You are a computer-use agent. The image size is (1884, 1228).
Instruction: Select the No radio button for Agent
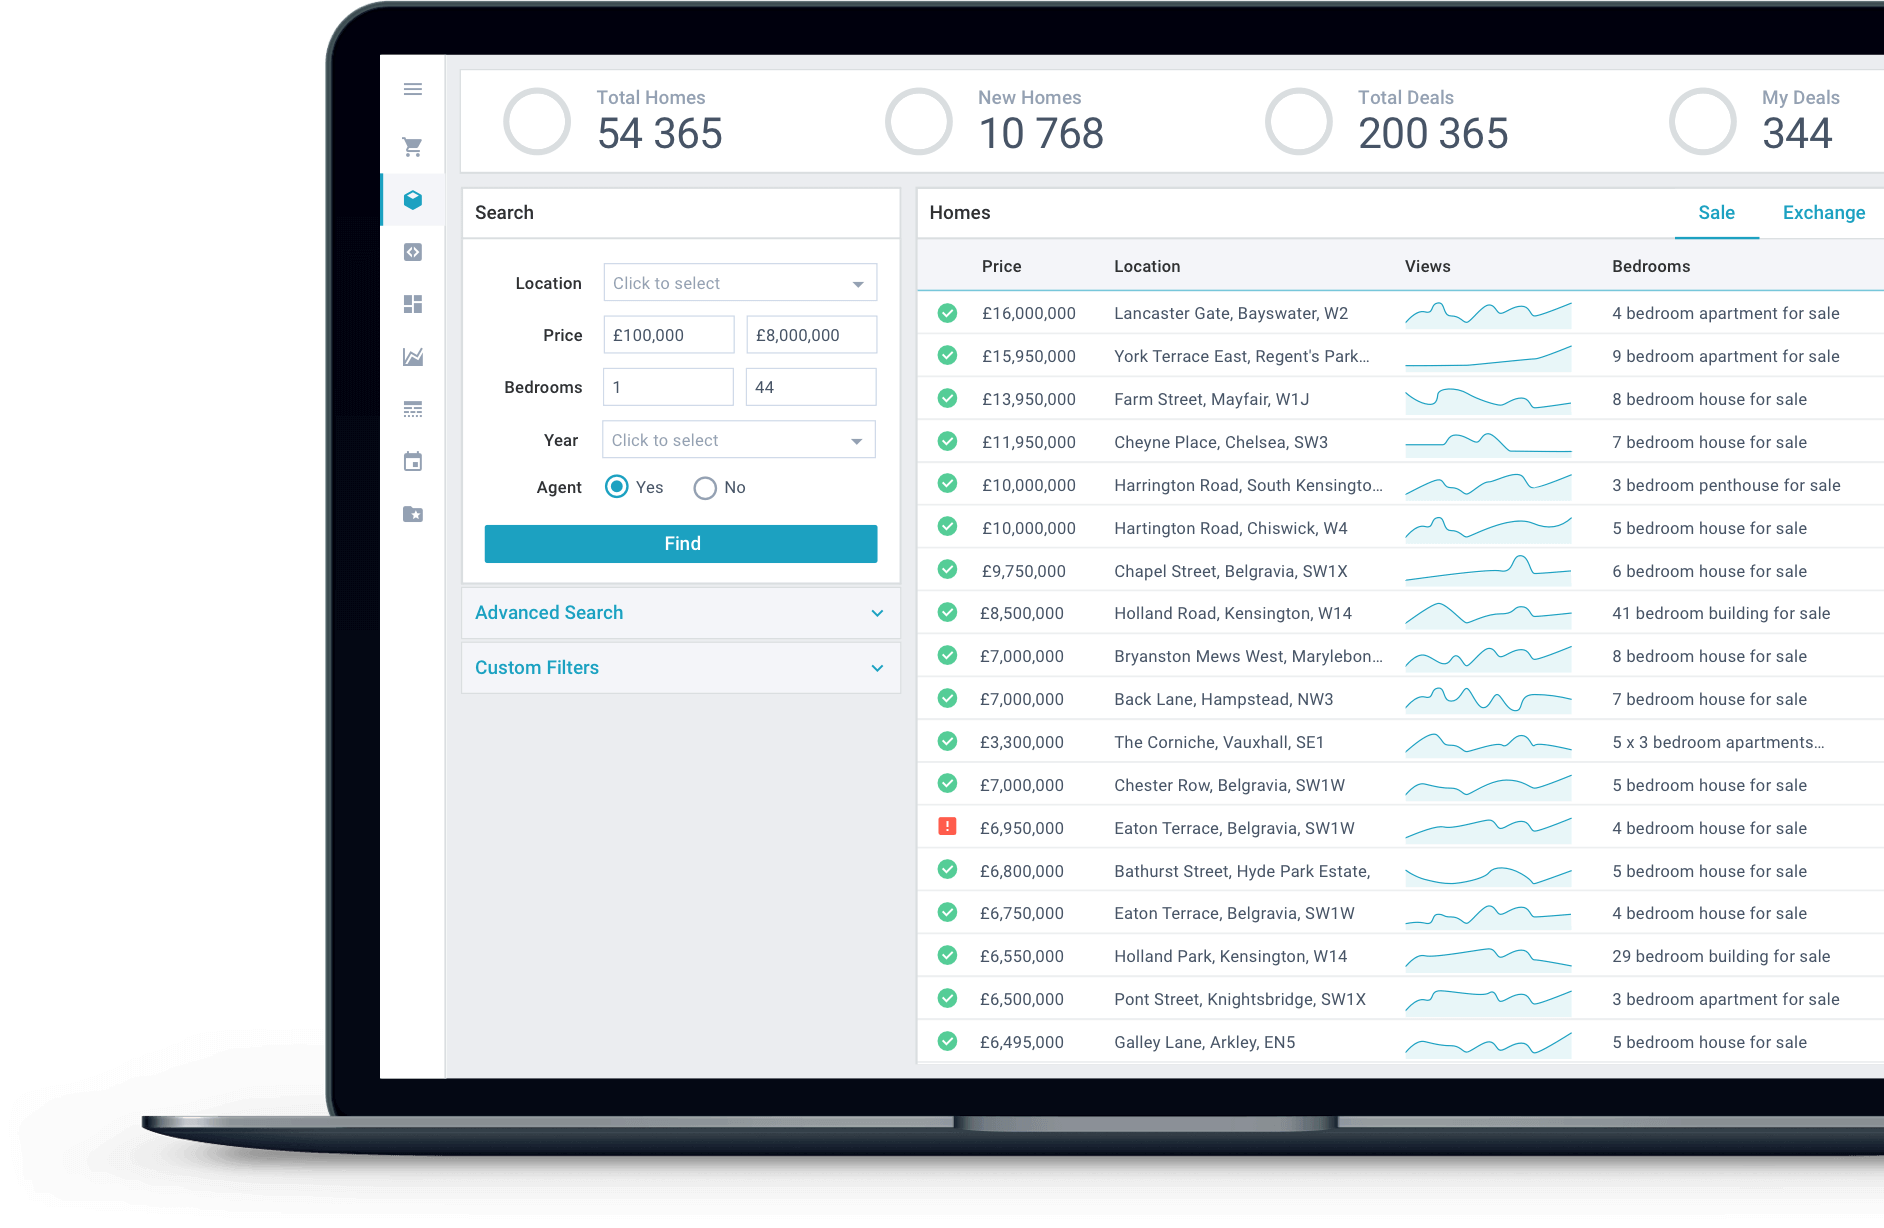(705, 488)
